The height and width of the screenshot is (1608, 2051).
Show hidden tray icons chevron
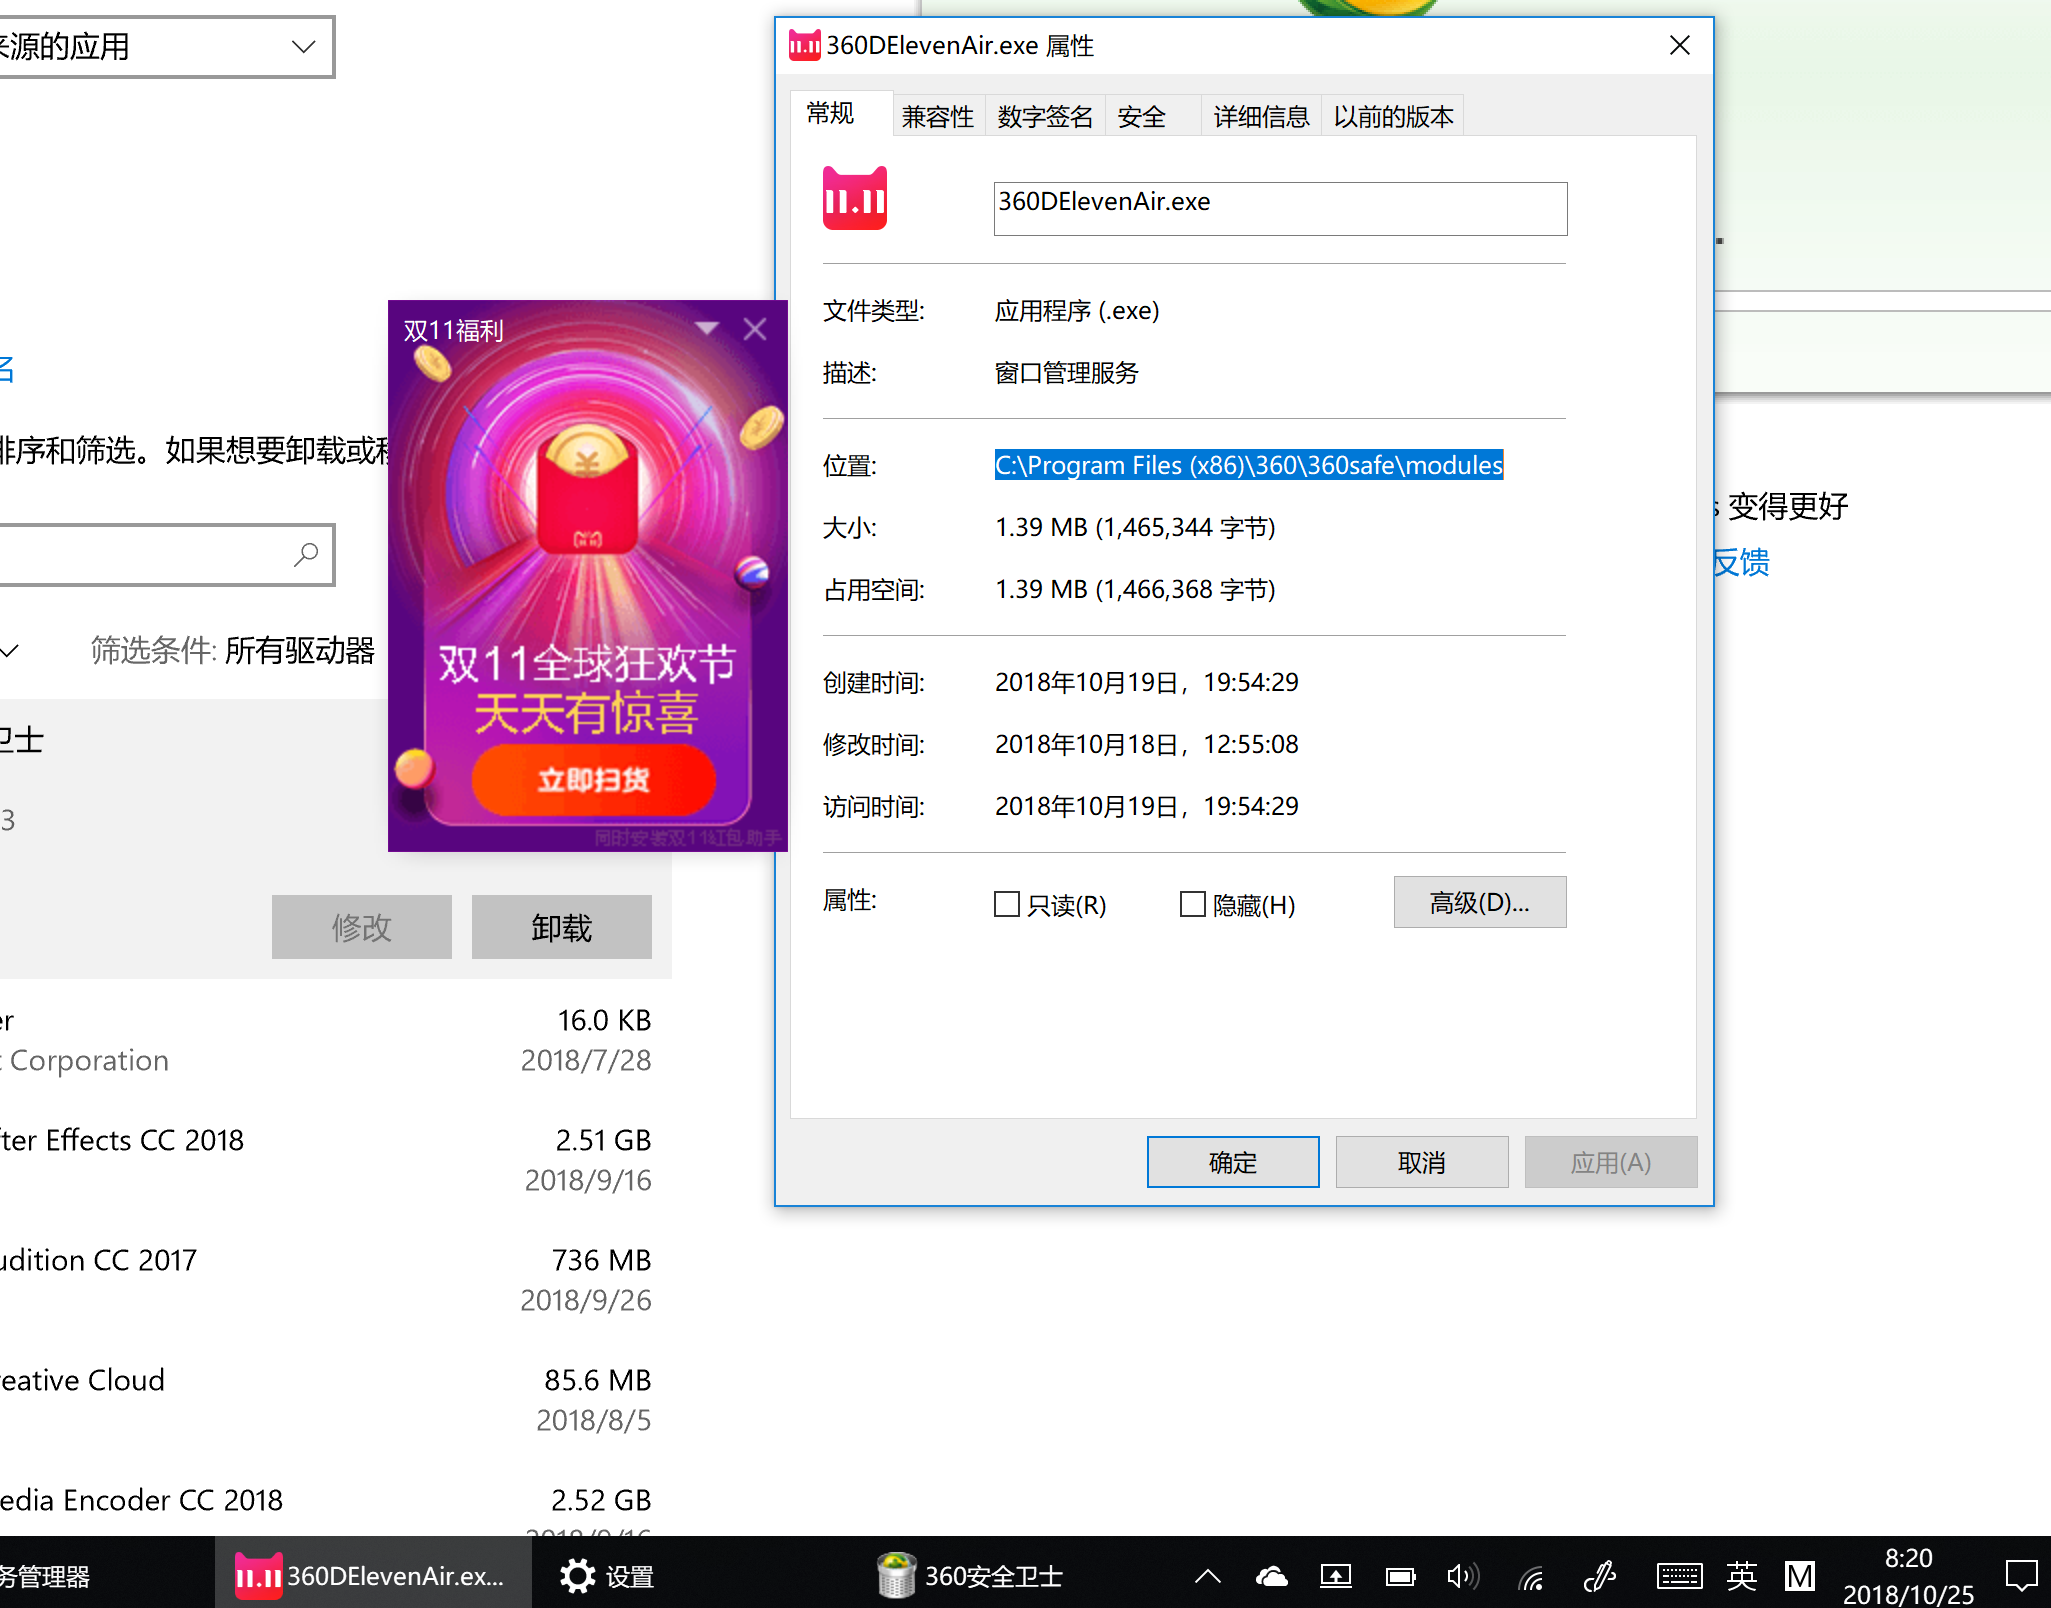[x=1208, y=1577]
